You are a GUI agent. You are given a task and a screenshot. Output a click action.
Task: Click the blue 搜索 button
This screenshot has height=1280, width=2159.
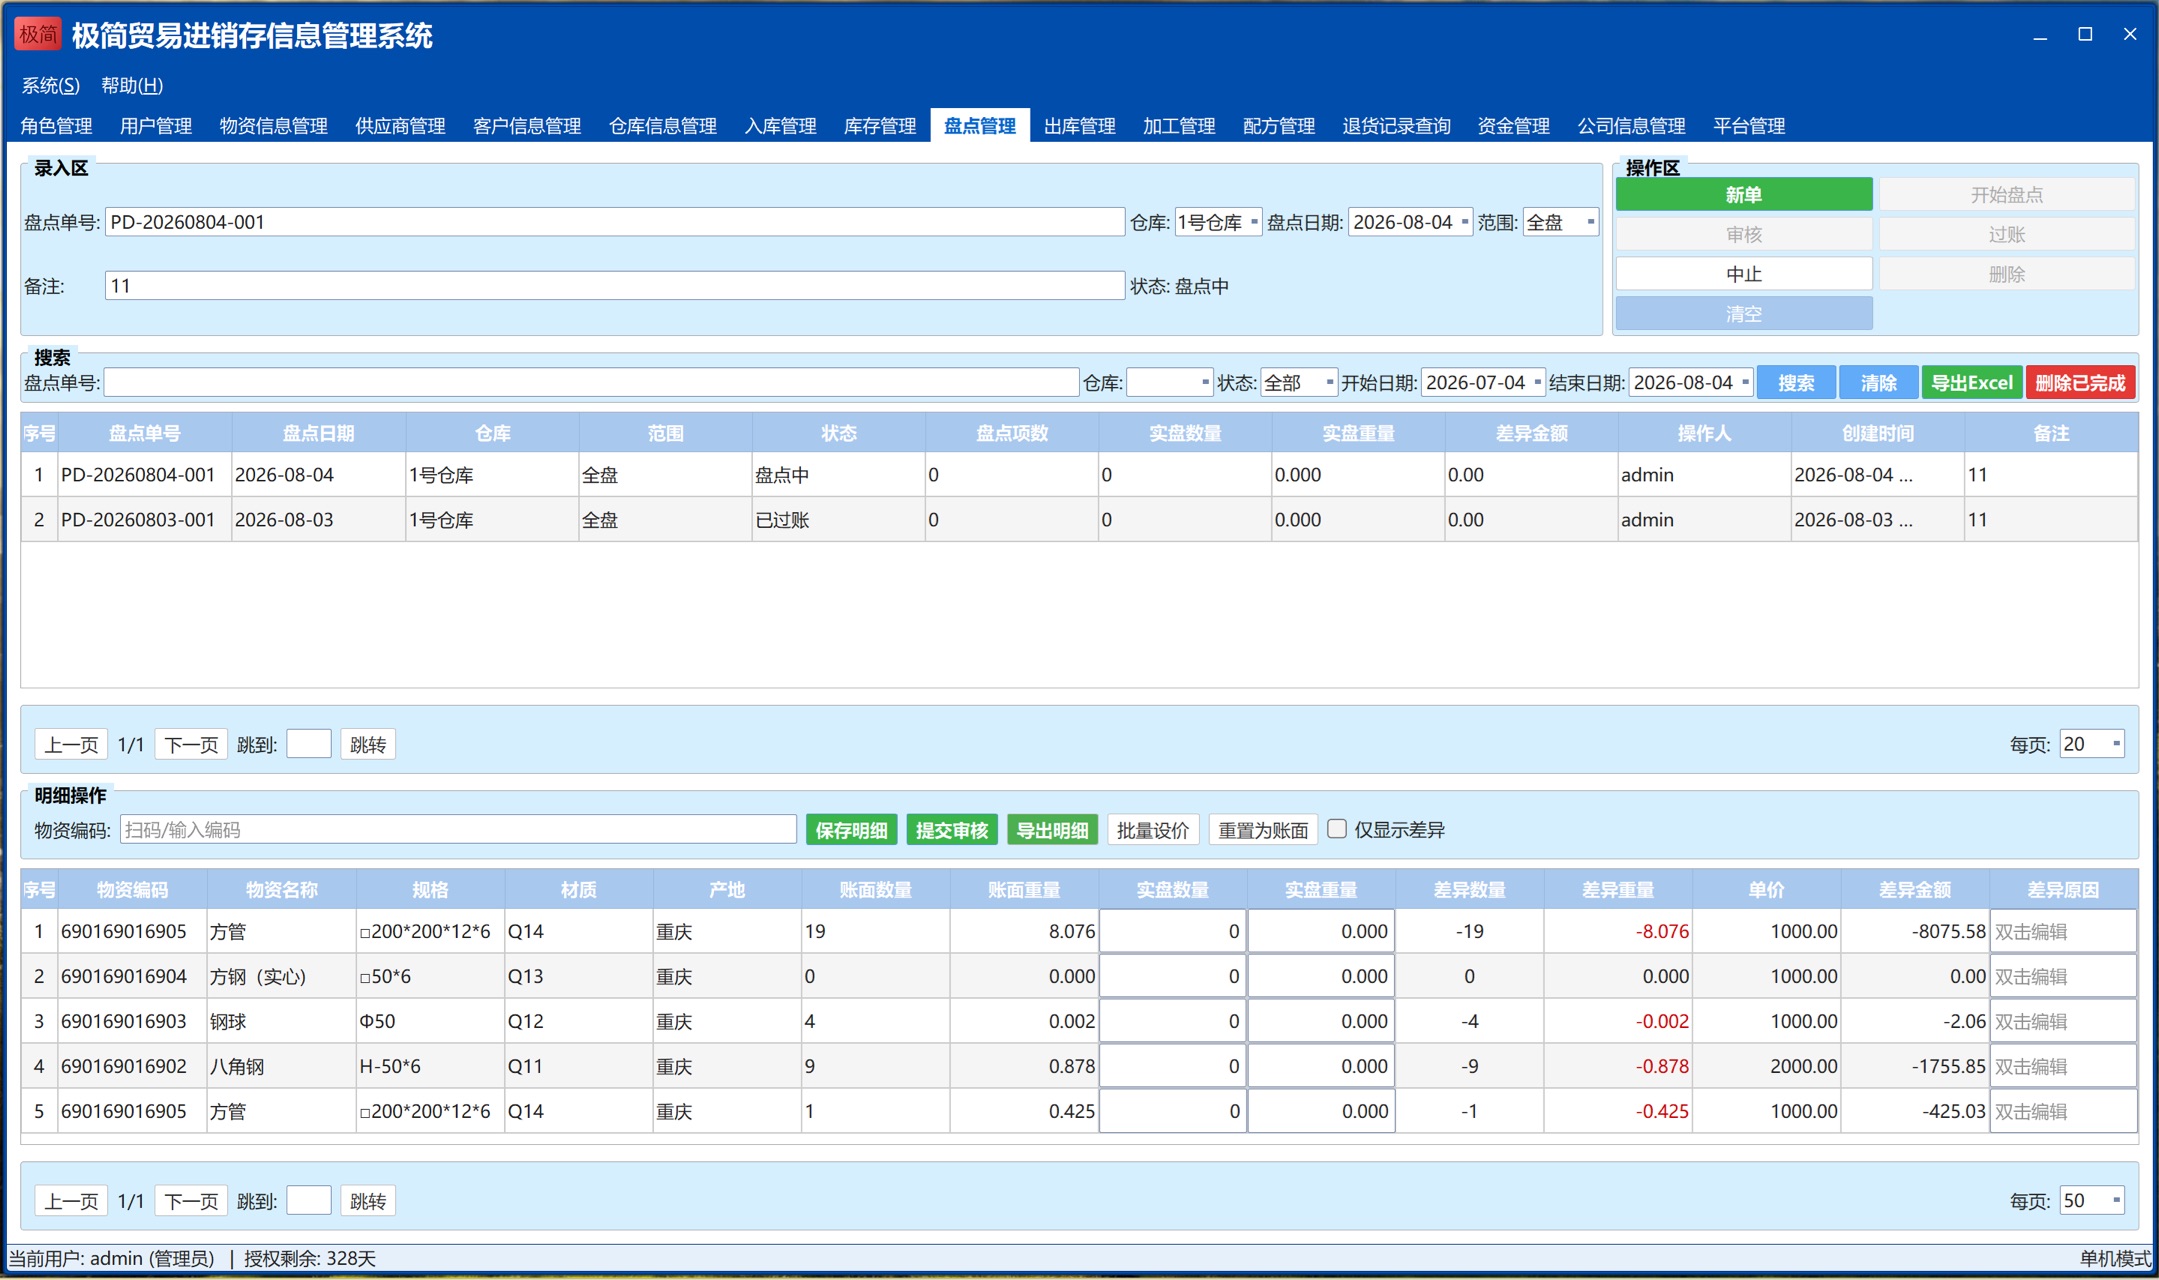tap(1796, 383)
